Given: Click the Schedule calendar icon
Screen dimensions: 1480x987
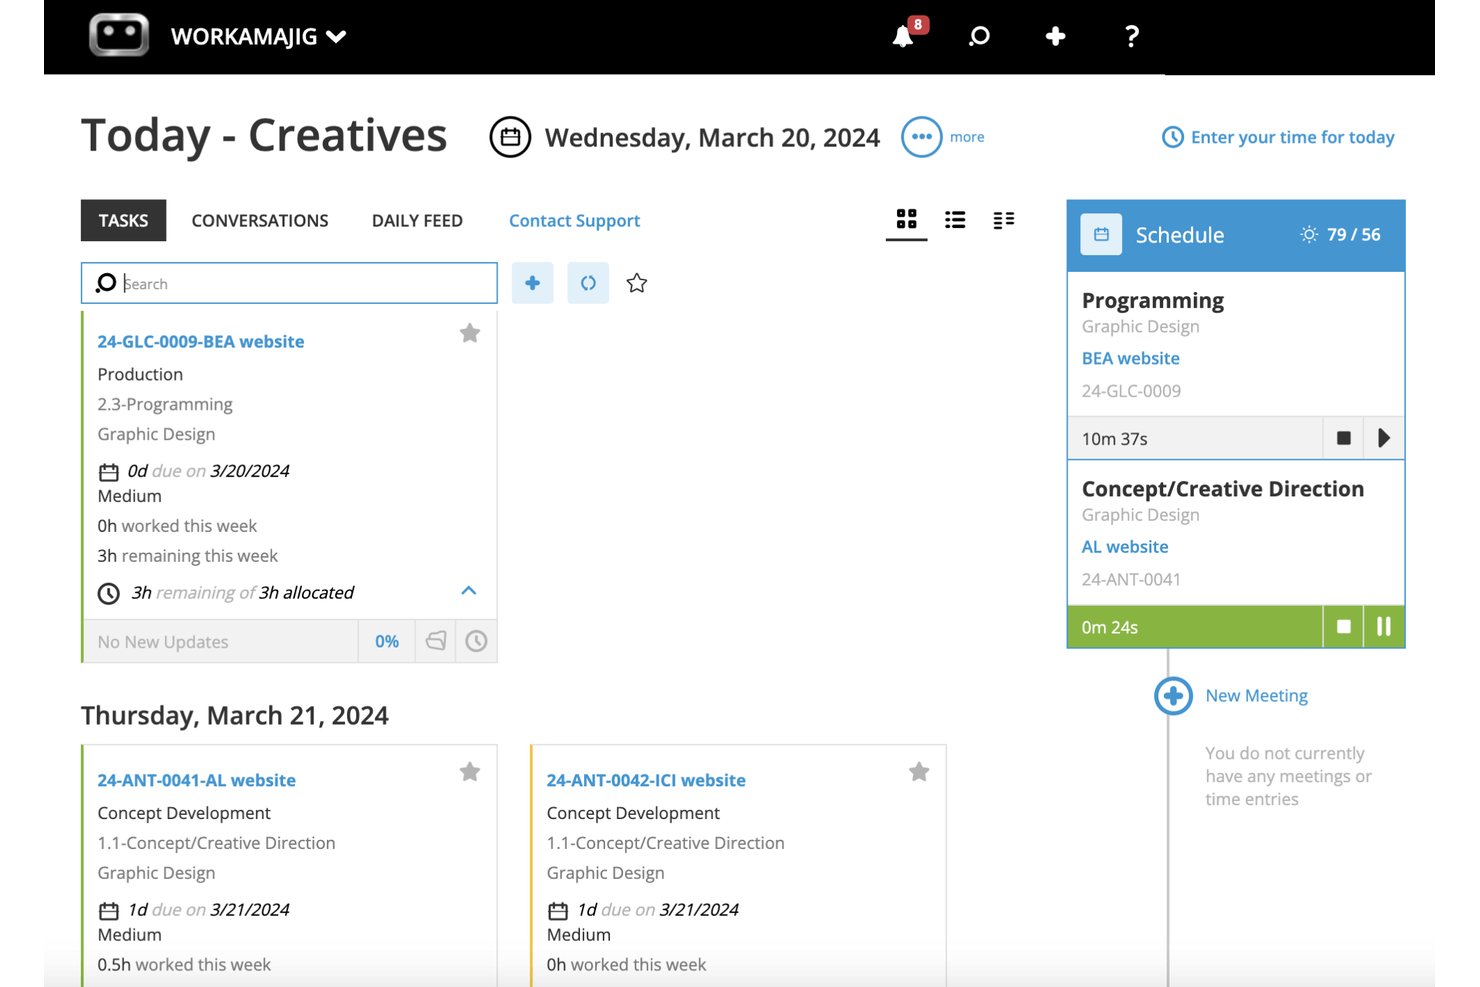Looking at the screenshot, I should point(1101,235).
